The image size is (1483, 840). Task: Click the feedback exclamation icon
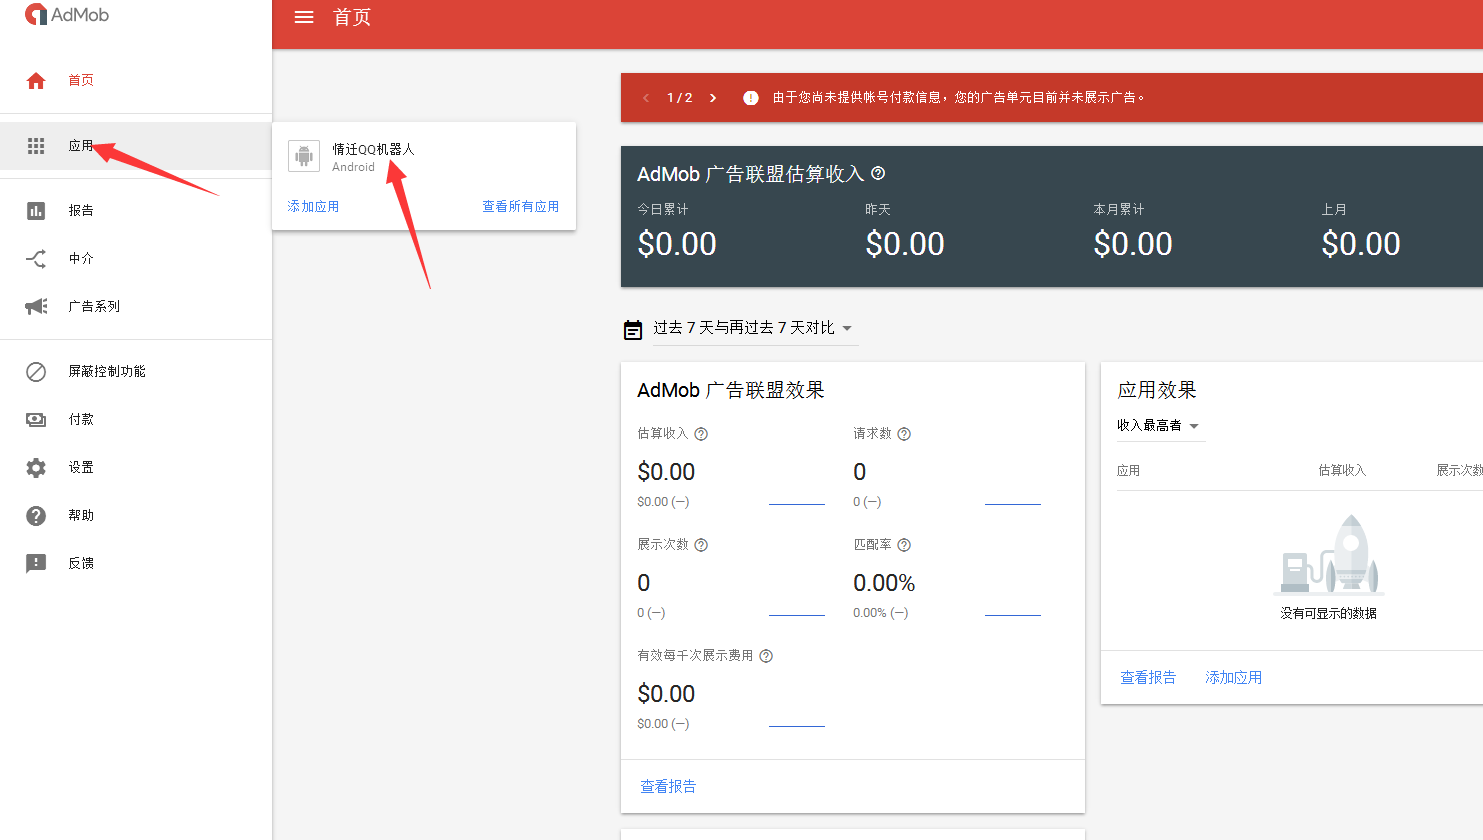coord(36,563)
